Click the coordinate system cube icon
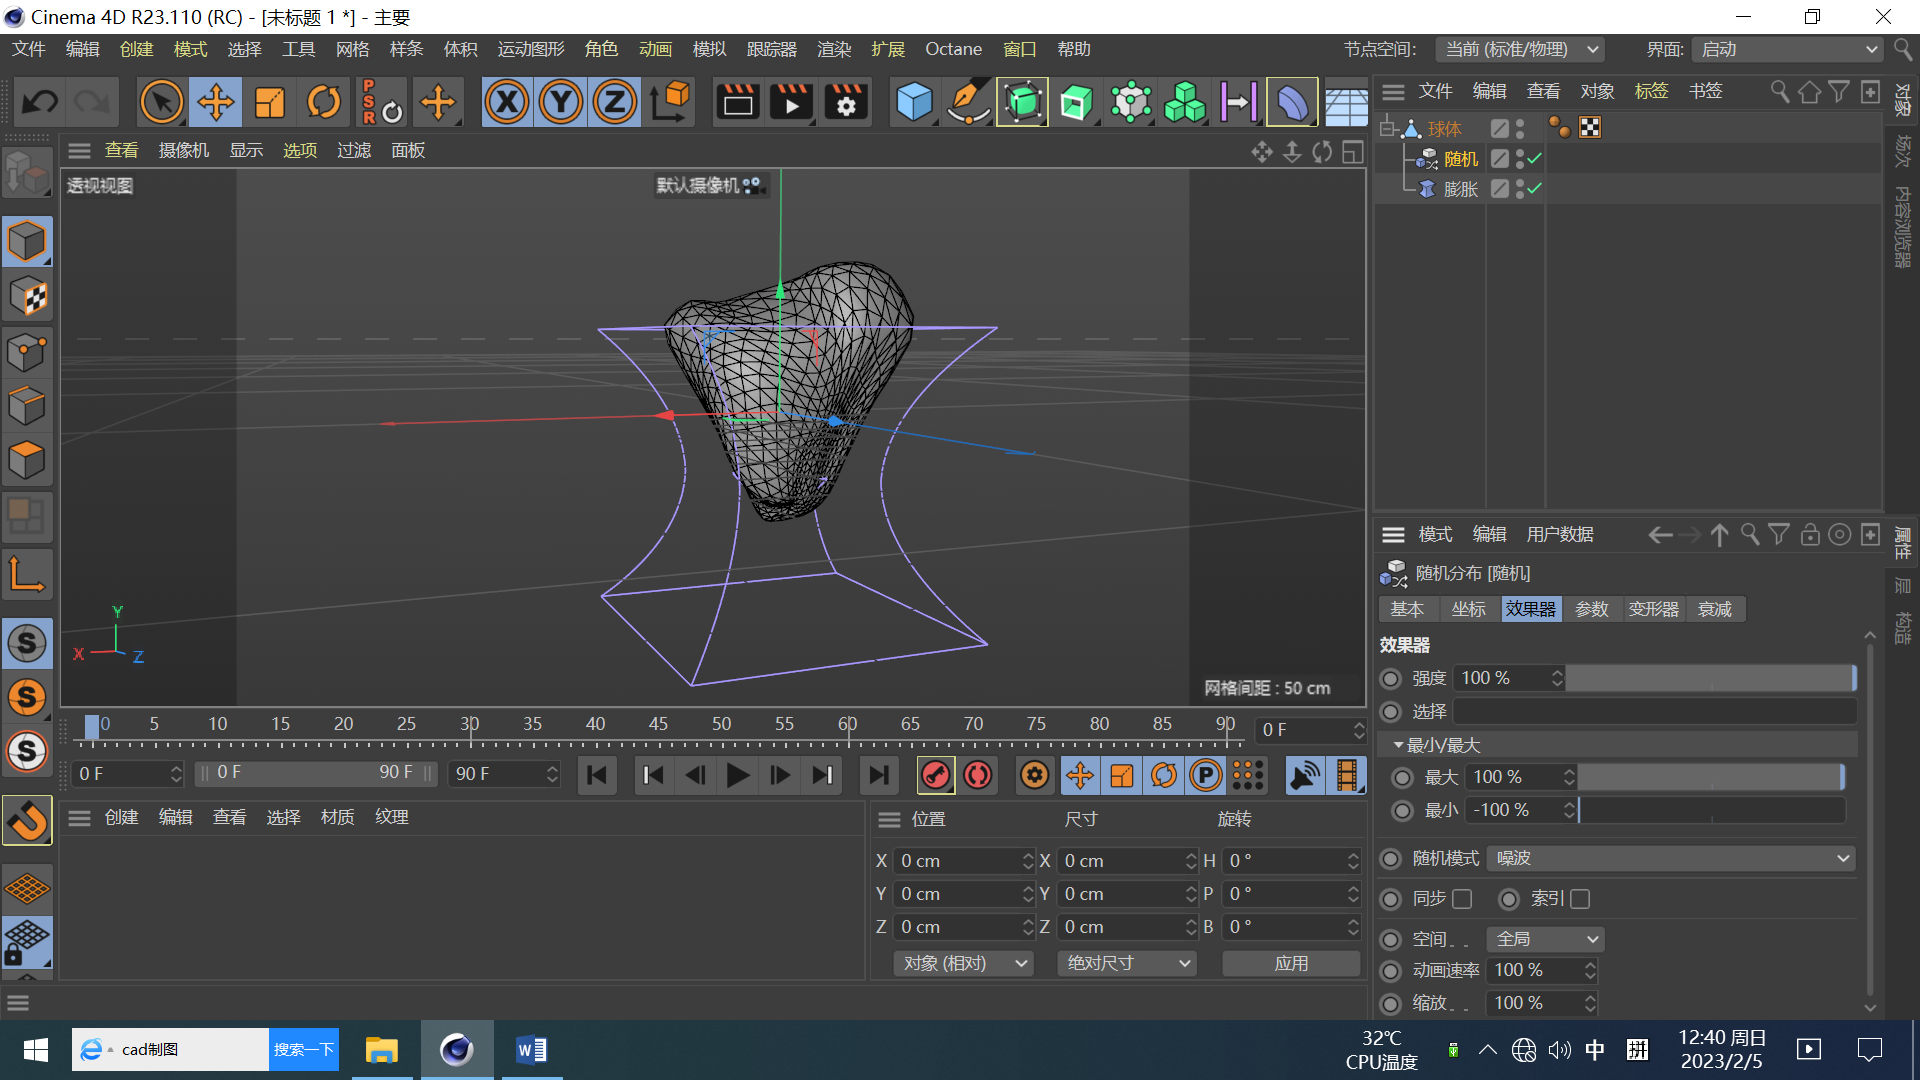This screenshot has height=1080, width=1920. tap(670, 102)
